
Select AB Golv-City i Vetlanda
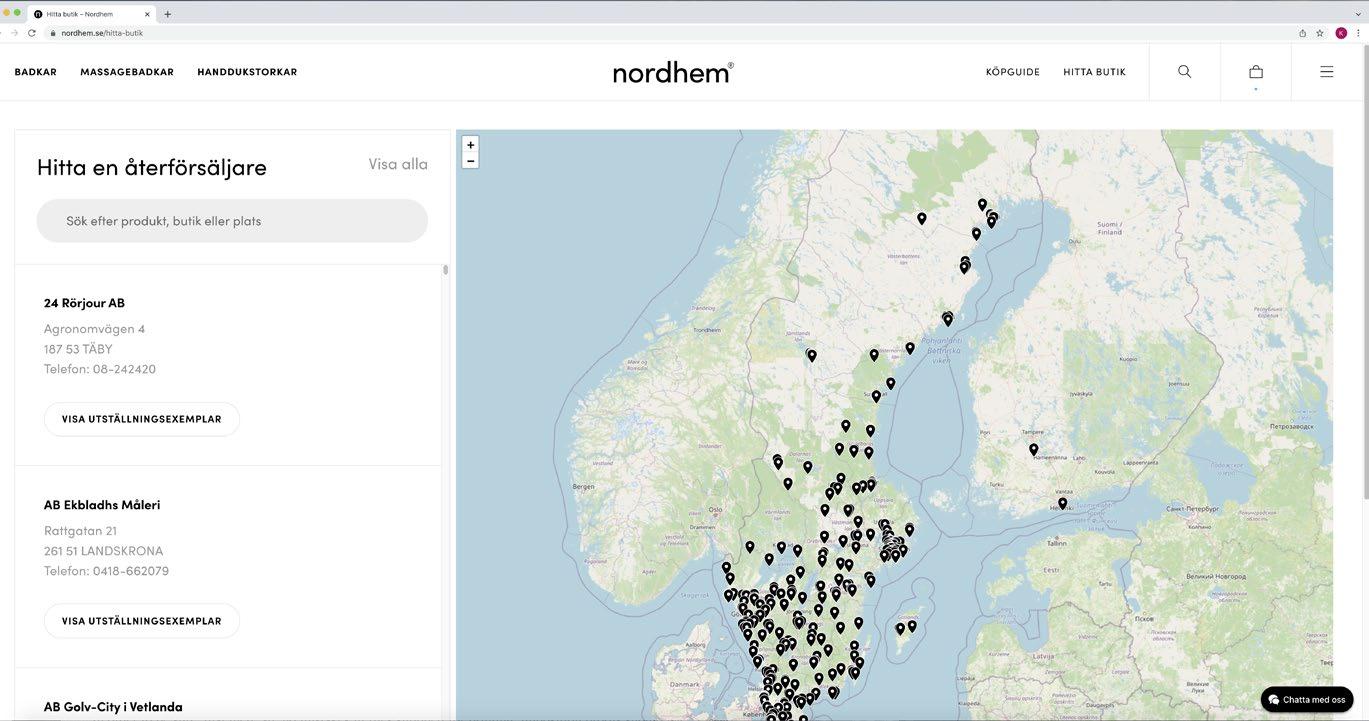pos(113,707)
